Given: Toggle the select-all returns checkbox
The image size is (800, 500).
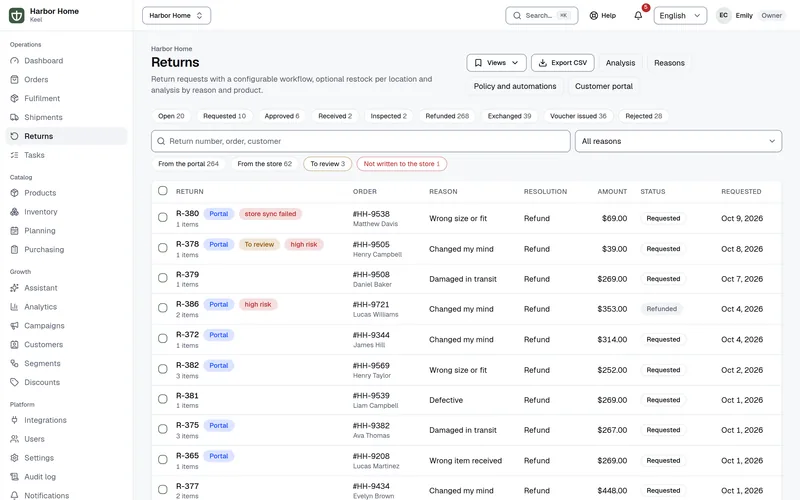Looking at the screenshot, I should 163,191.
